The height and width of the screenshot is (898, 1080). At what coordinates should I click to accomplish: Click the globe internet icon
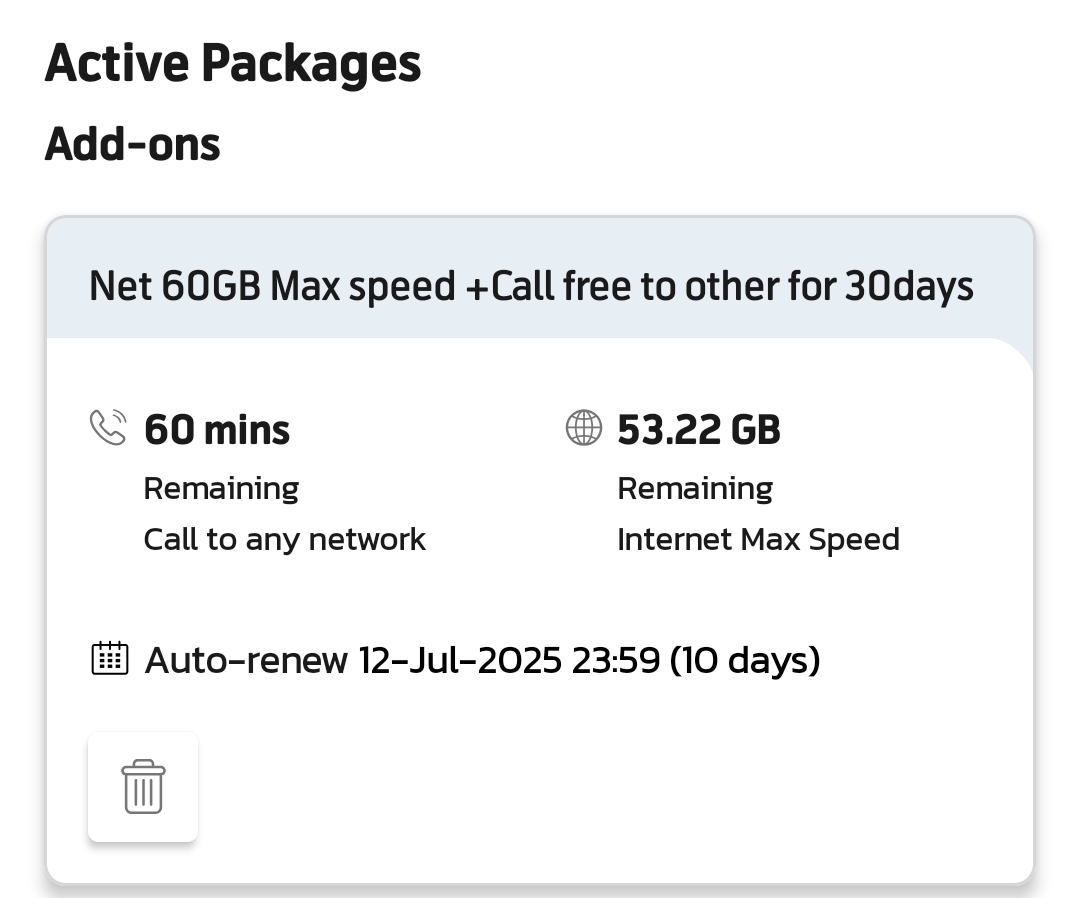(x=583, y=428)
